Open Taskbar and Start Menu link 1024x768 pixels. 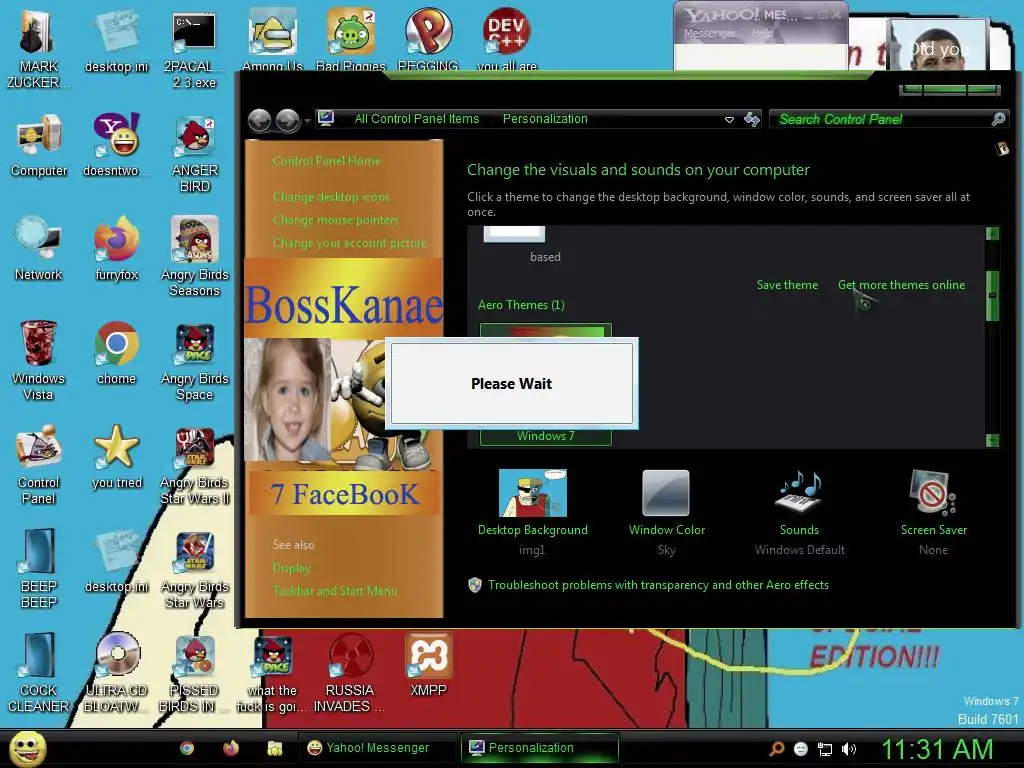335,591
